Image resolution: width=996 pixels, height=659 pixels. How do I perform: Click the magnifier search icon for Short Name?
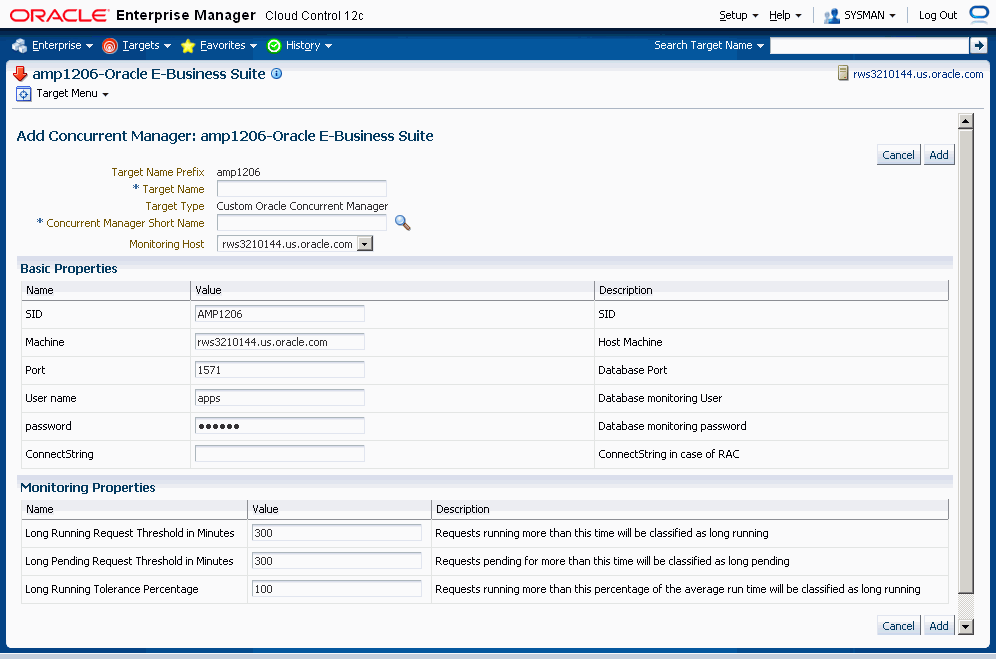403,222
